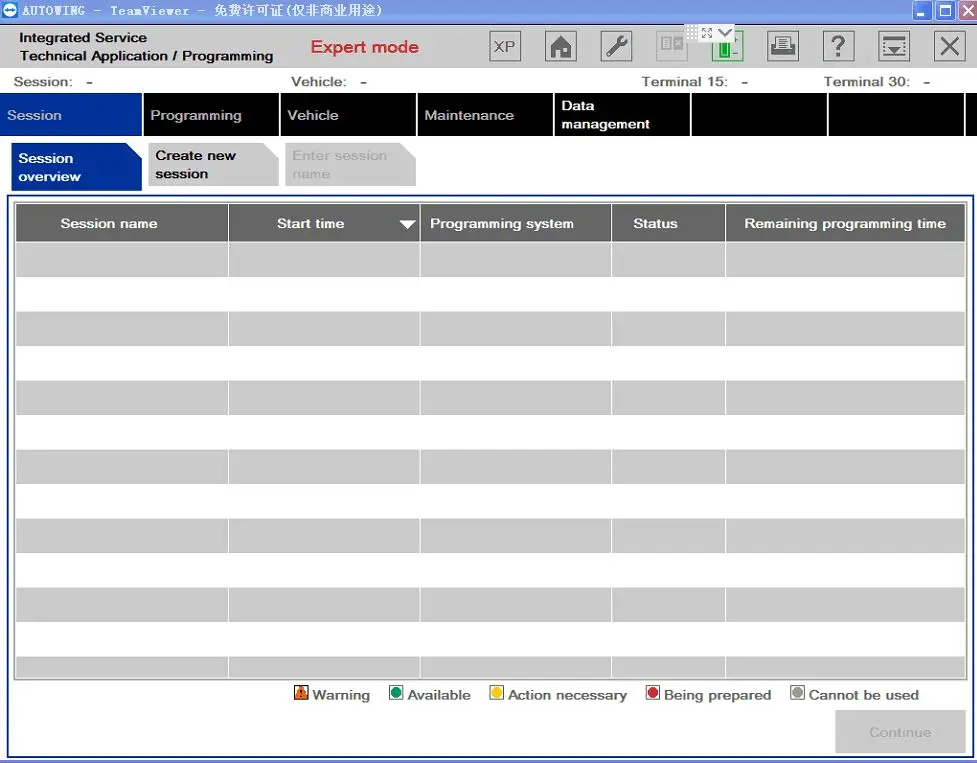The image size is (977, 763).
Task: Open the wrench settings tool
Action: pyautogui.click(x=616, y=46)
